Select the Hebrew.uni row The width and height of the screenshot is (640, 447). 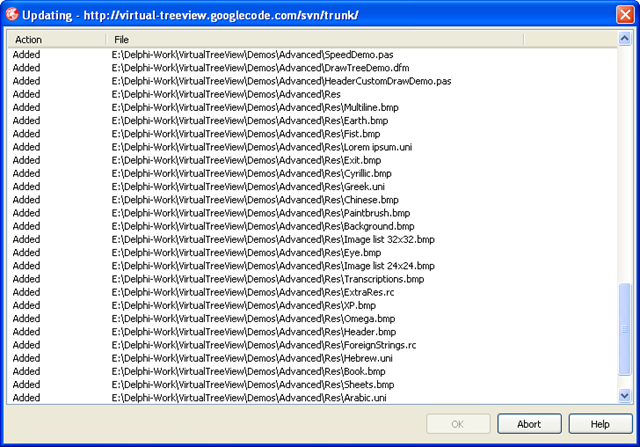312,358
